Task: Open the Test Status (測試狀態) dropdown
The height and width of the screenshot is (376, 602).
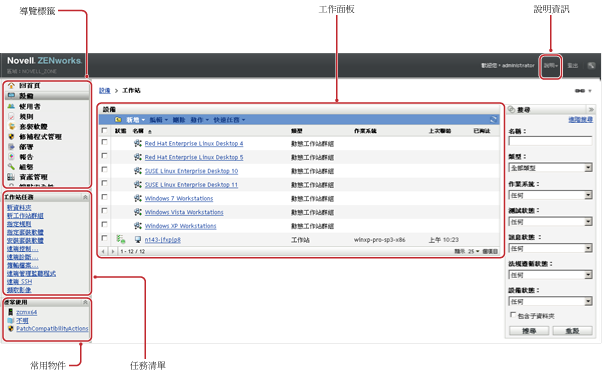Action: 550,222
